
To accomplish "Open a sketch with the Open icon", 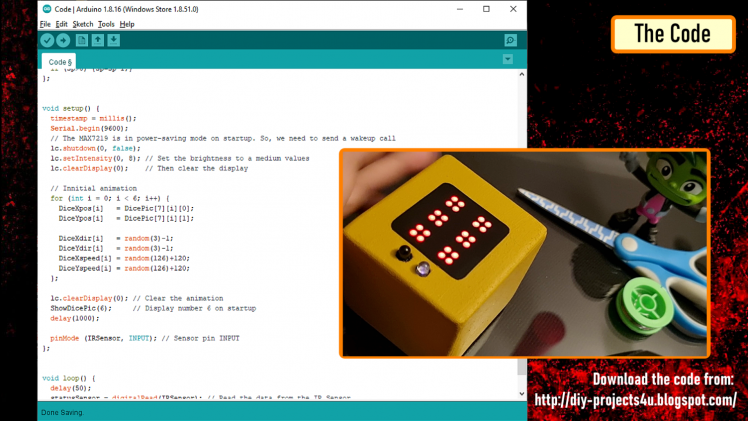I will tap(98, 41).
